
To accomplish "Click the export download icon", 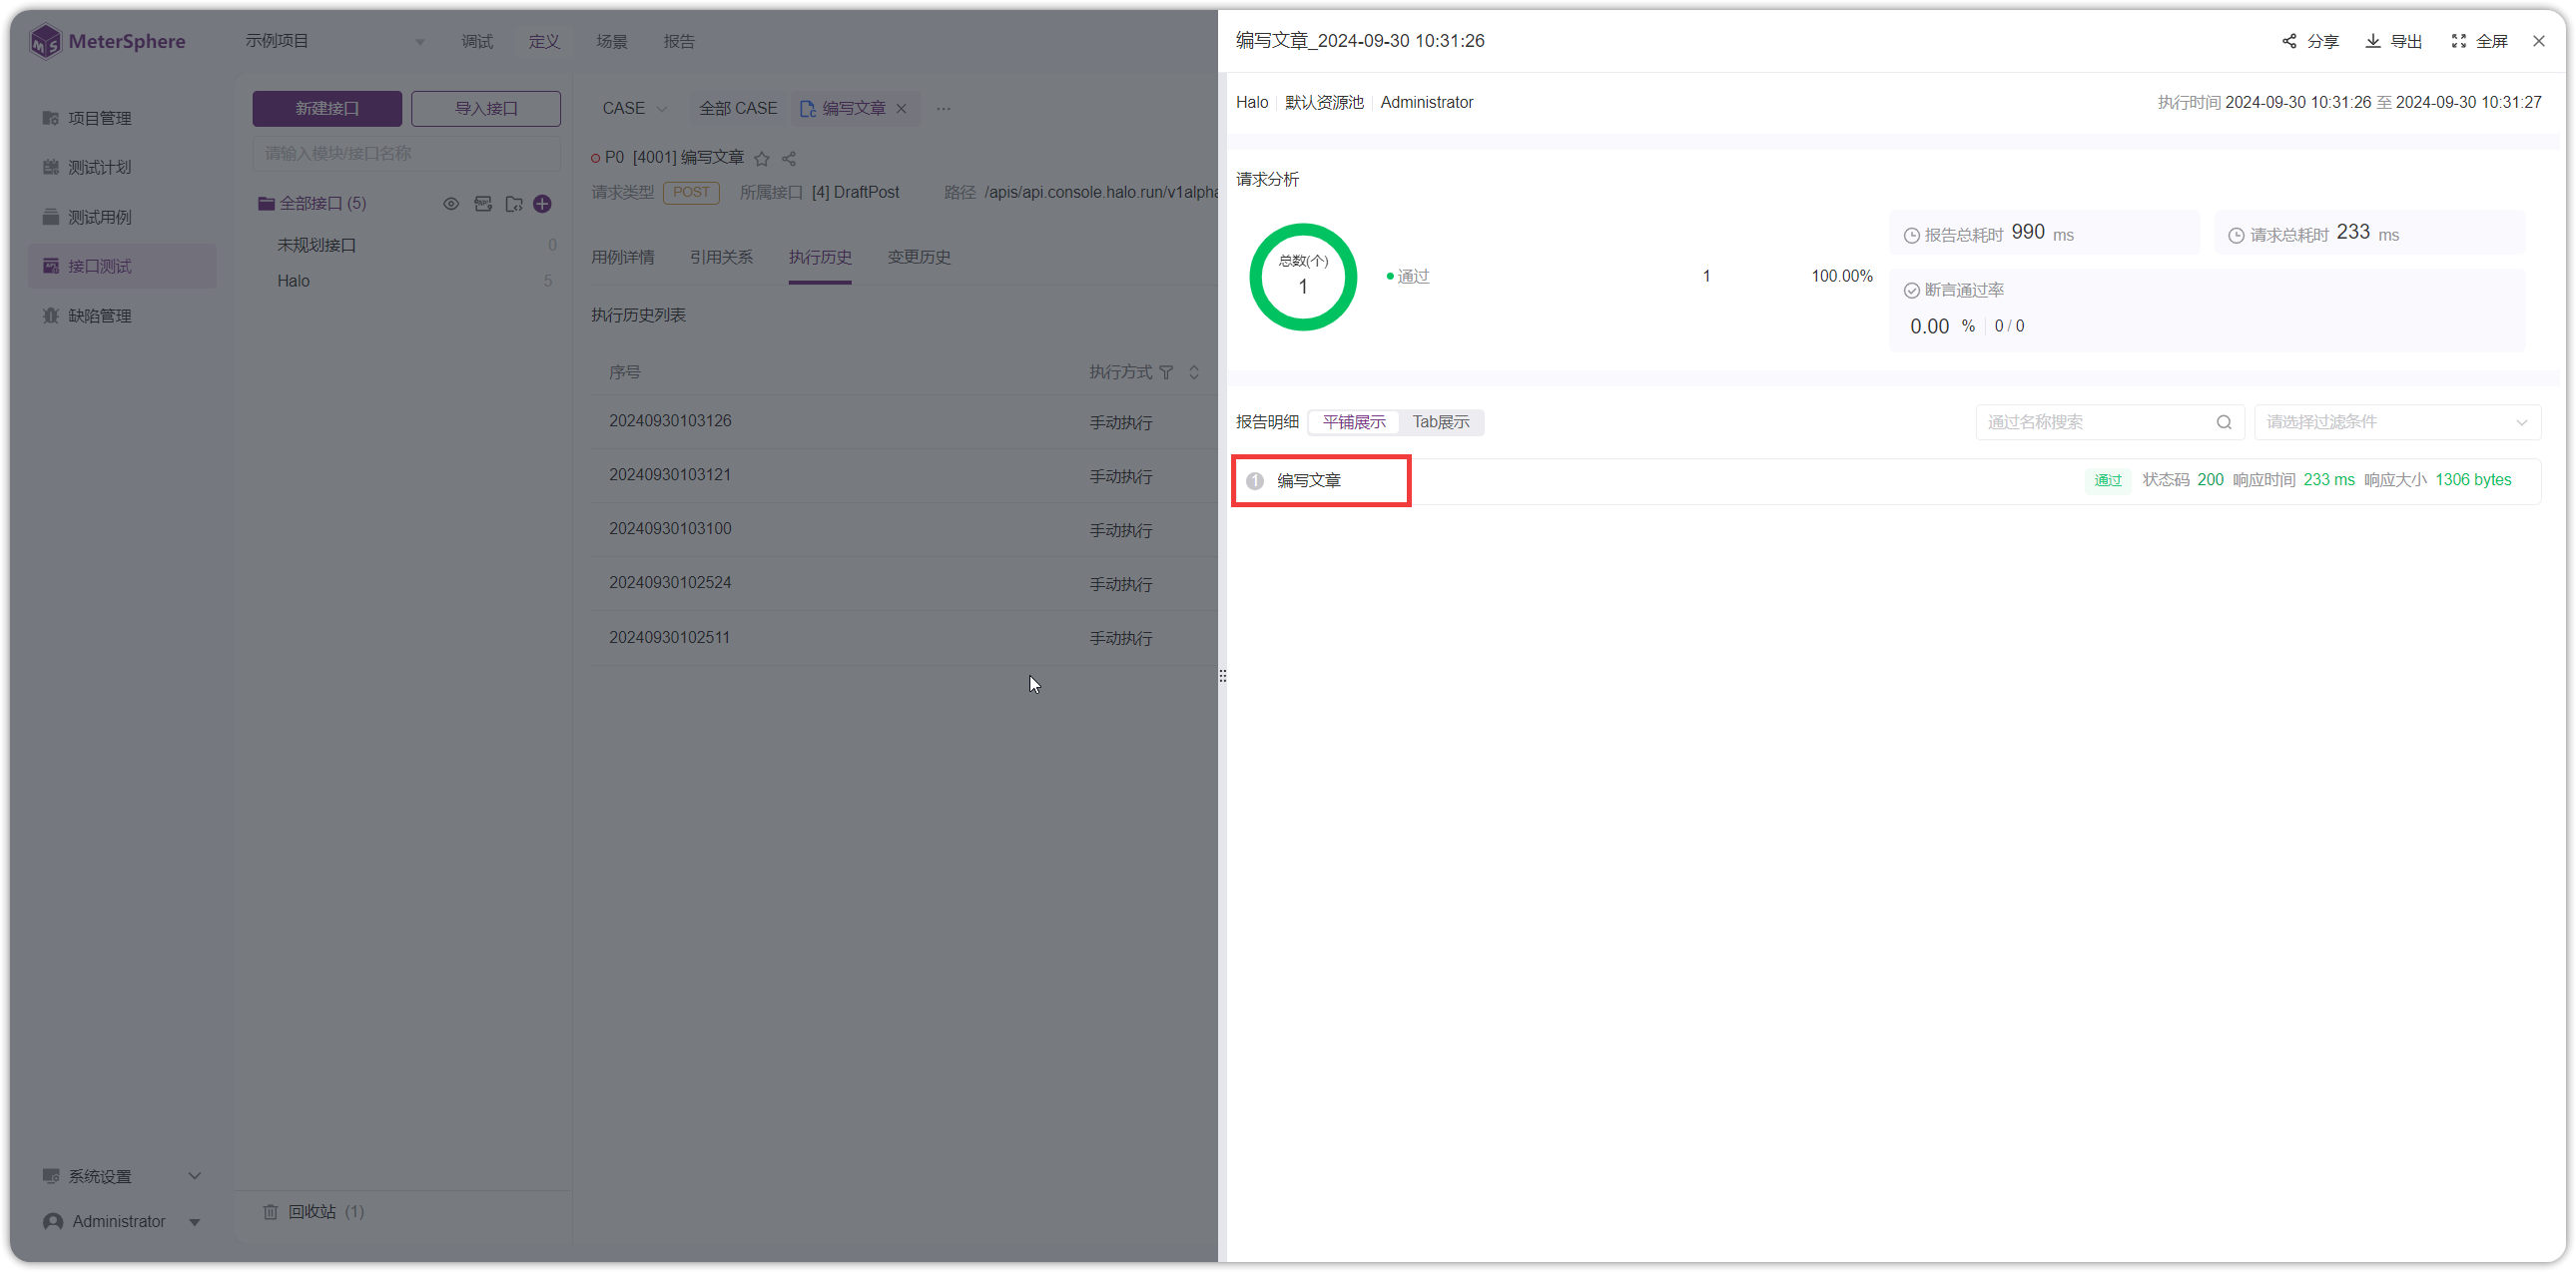I will (x=2372, y=41).
